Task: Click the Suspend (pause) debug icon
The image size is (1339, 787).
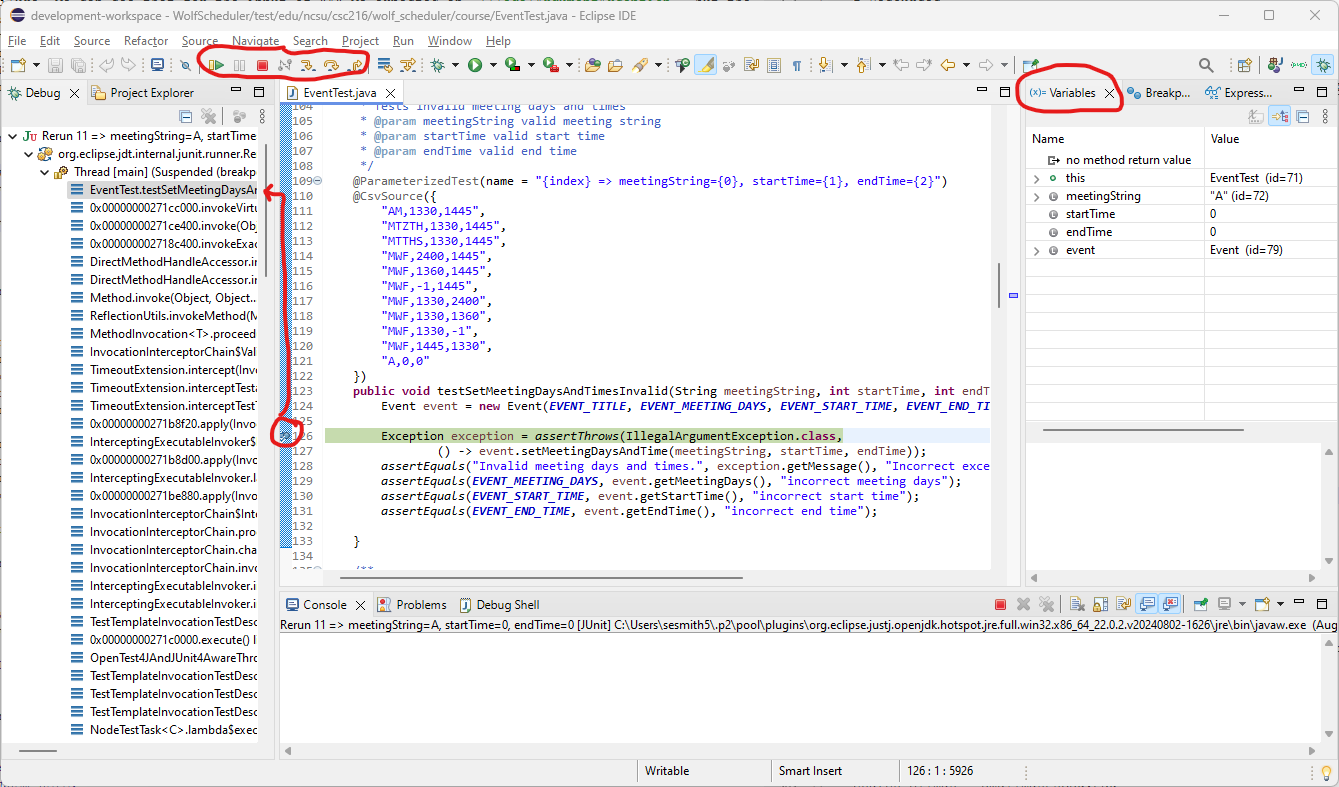Action: 239,64
